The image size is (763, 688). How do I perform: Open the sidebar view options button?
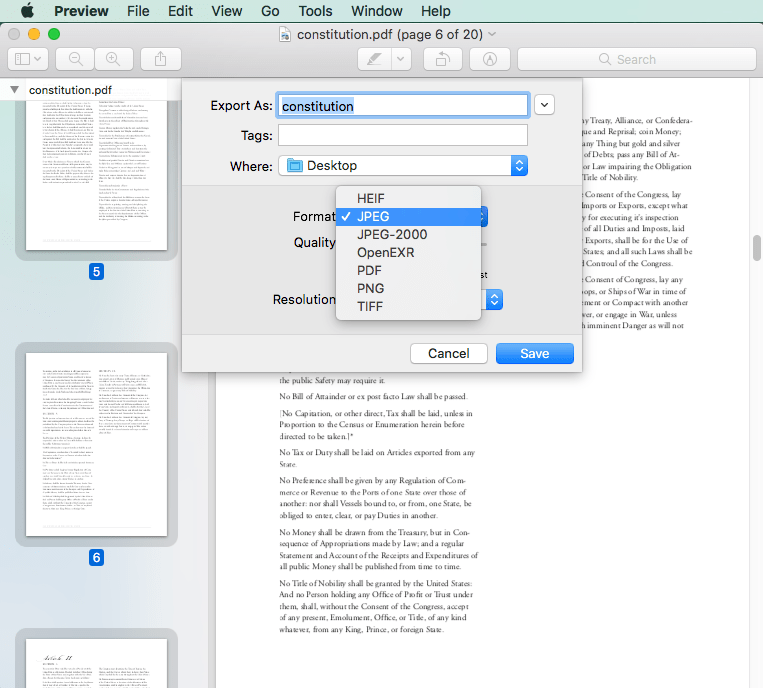27,59
